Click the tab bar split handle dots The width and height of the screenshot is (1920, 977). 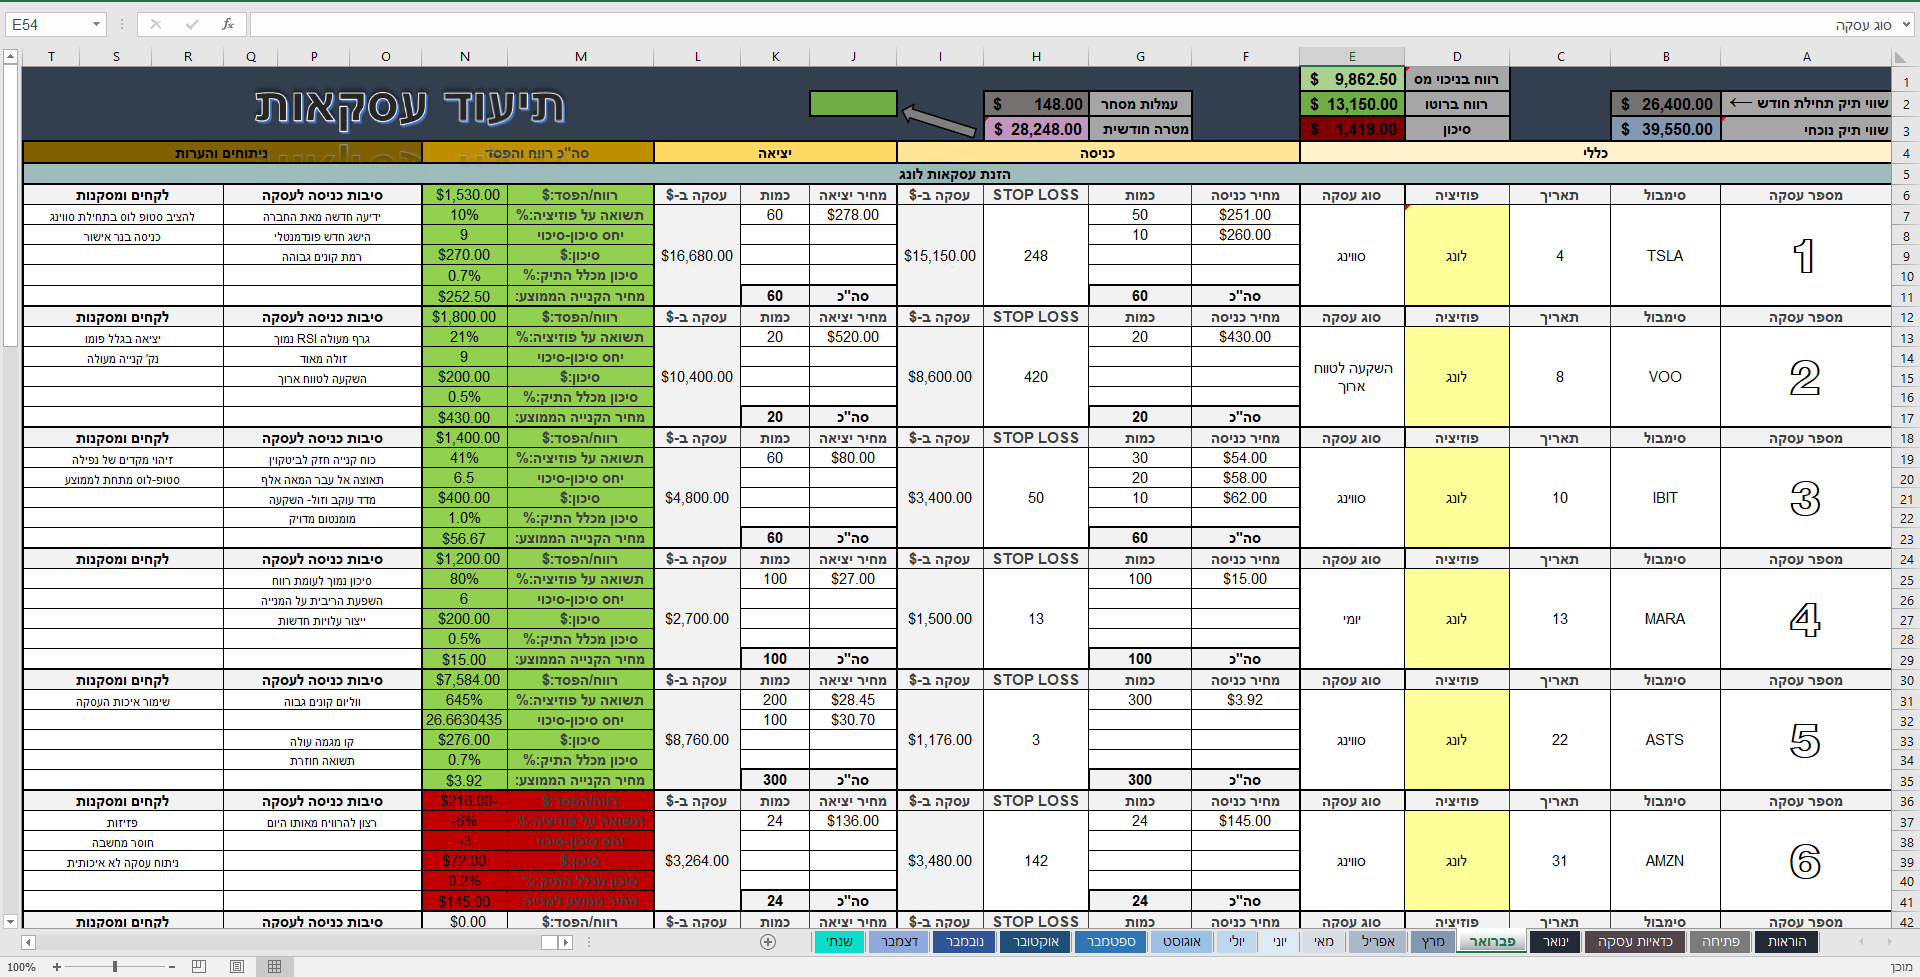588,942
